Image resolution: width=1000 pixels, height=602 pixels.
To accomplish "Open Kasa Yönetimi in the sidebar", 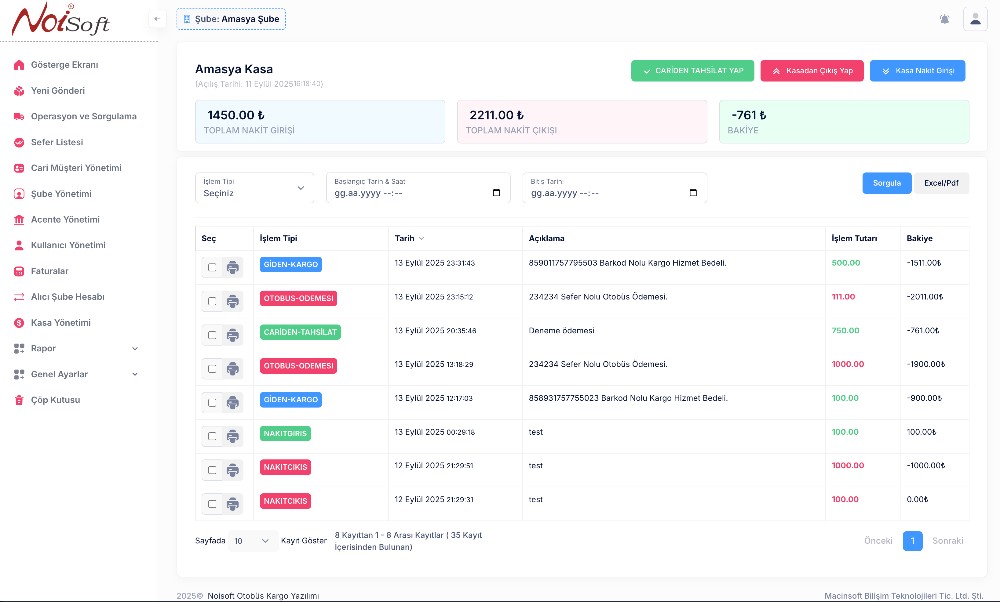I will coord(60,323).
